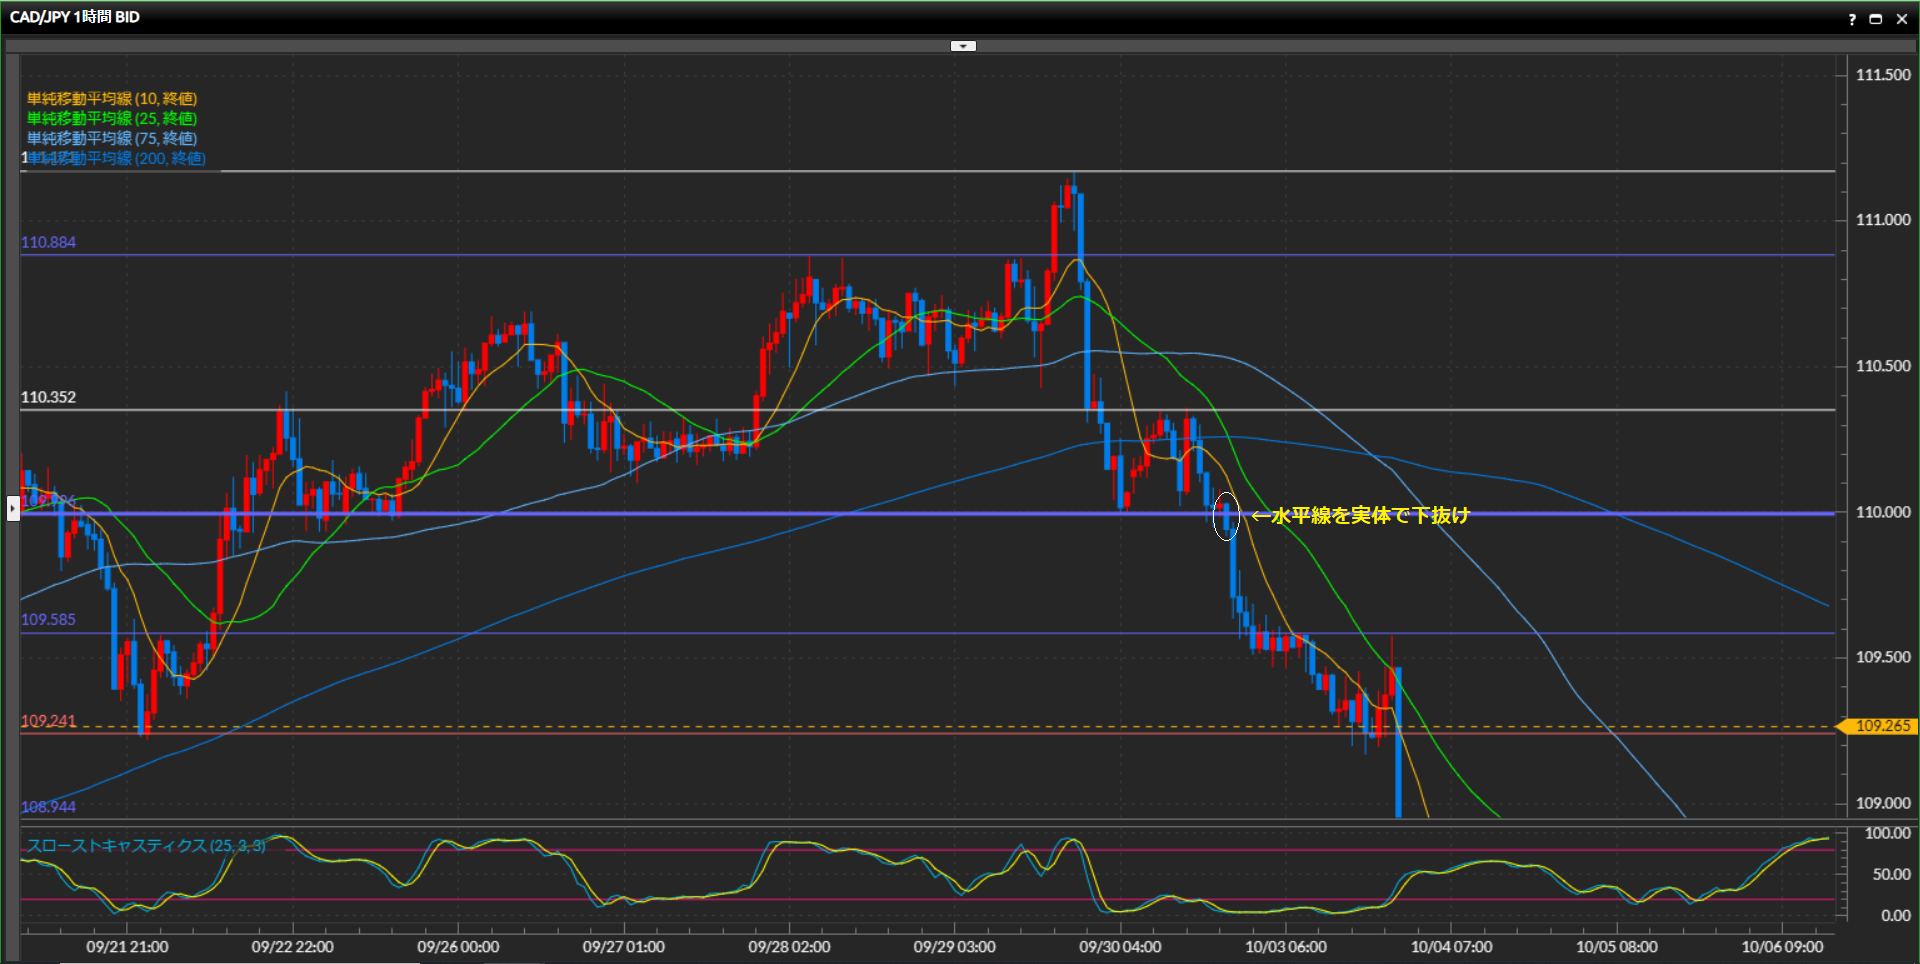Select the white ellipse drawn on the candle
This screenshot has height=964, width=1920.
pos(1226,516)
